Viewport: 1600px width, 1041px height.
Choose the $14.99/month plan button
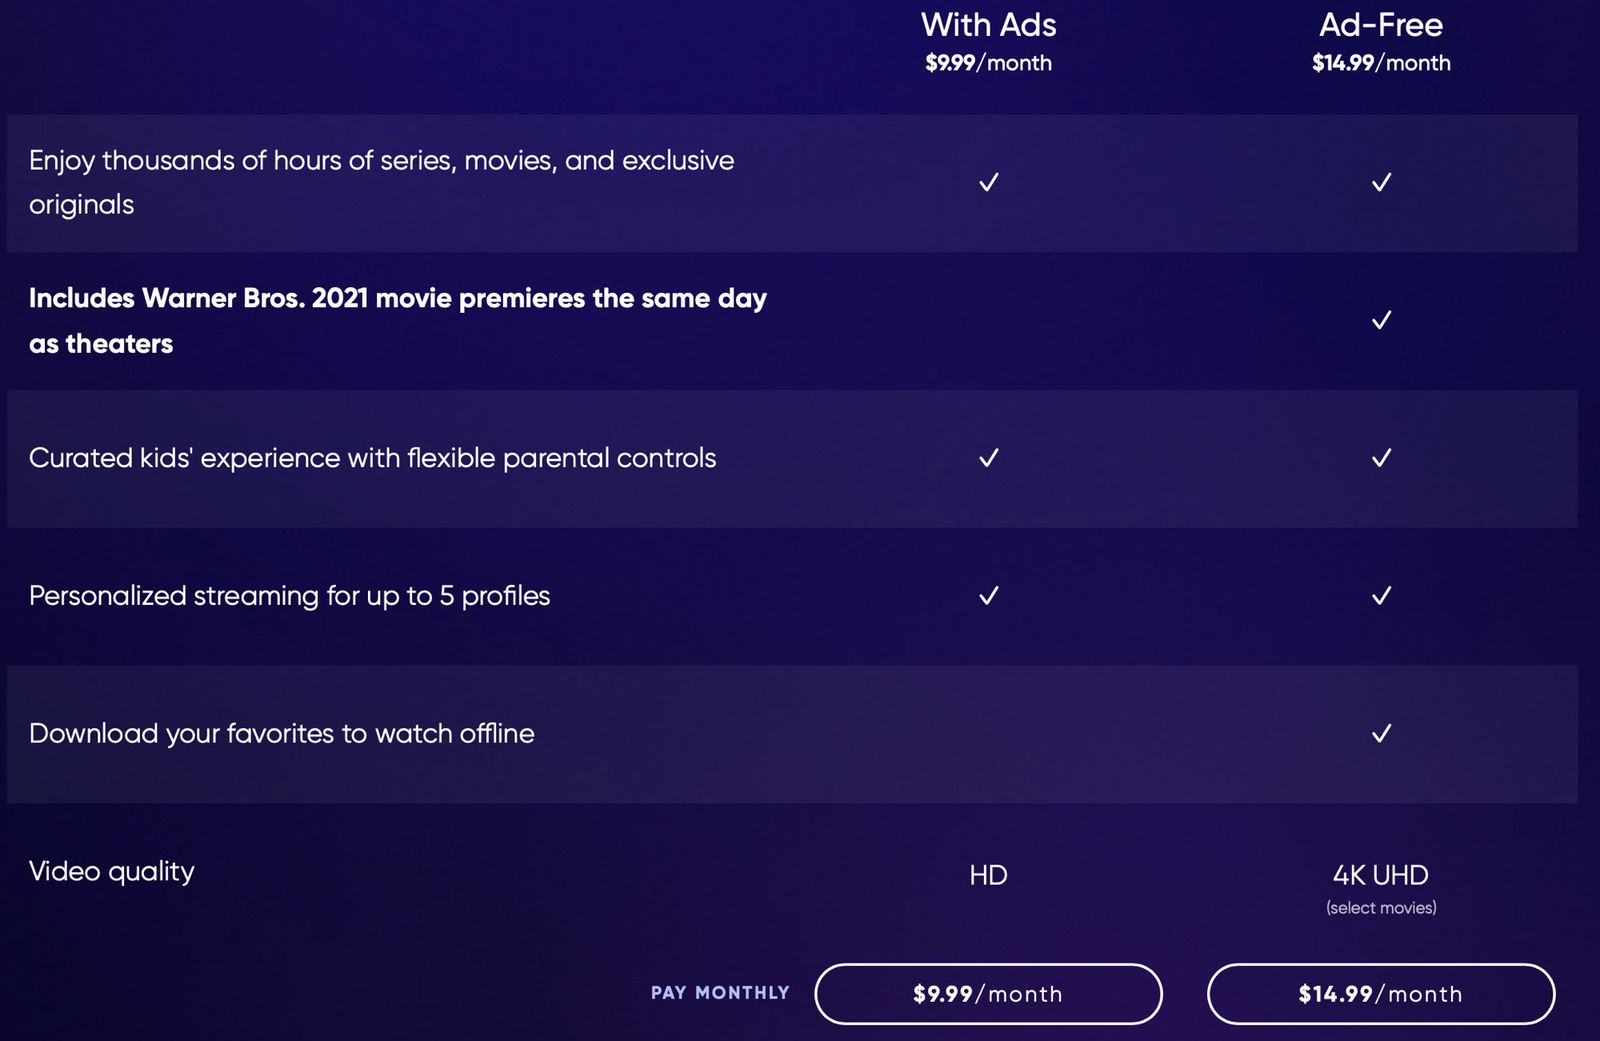click(x=1380, y=994)
